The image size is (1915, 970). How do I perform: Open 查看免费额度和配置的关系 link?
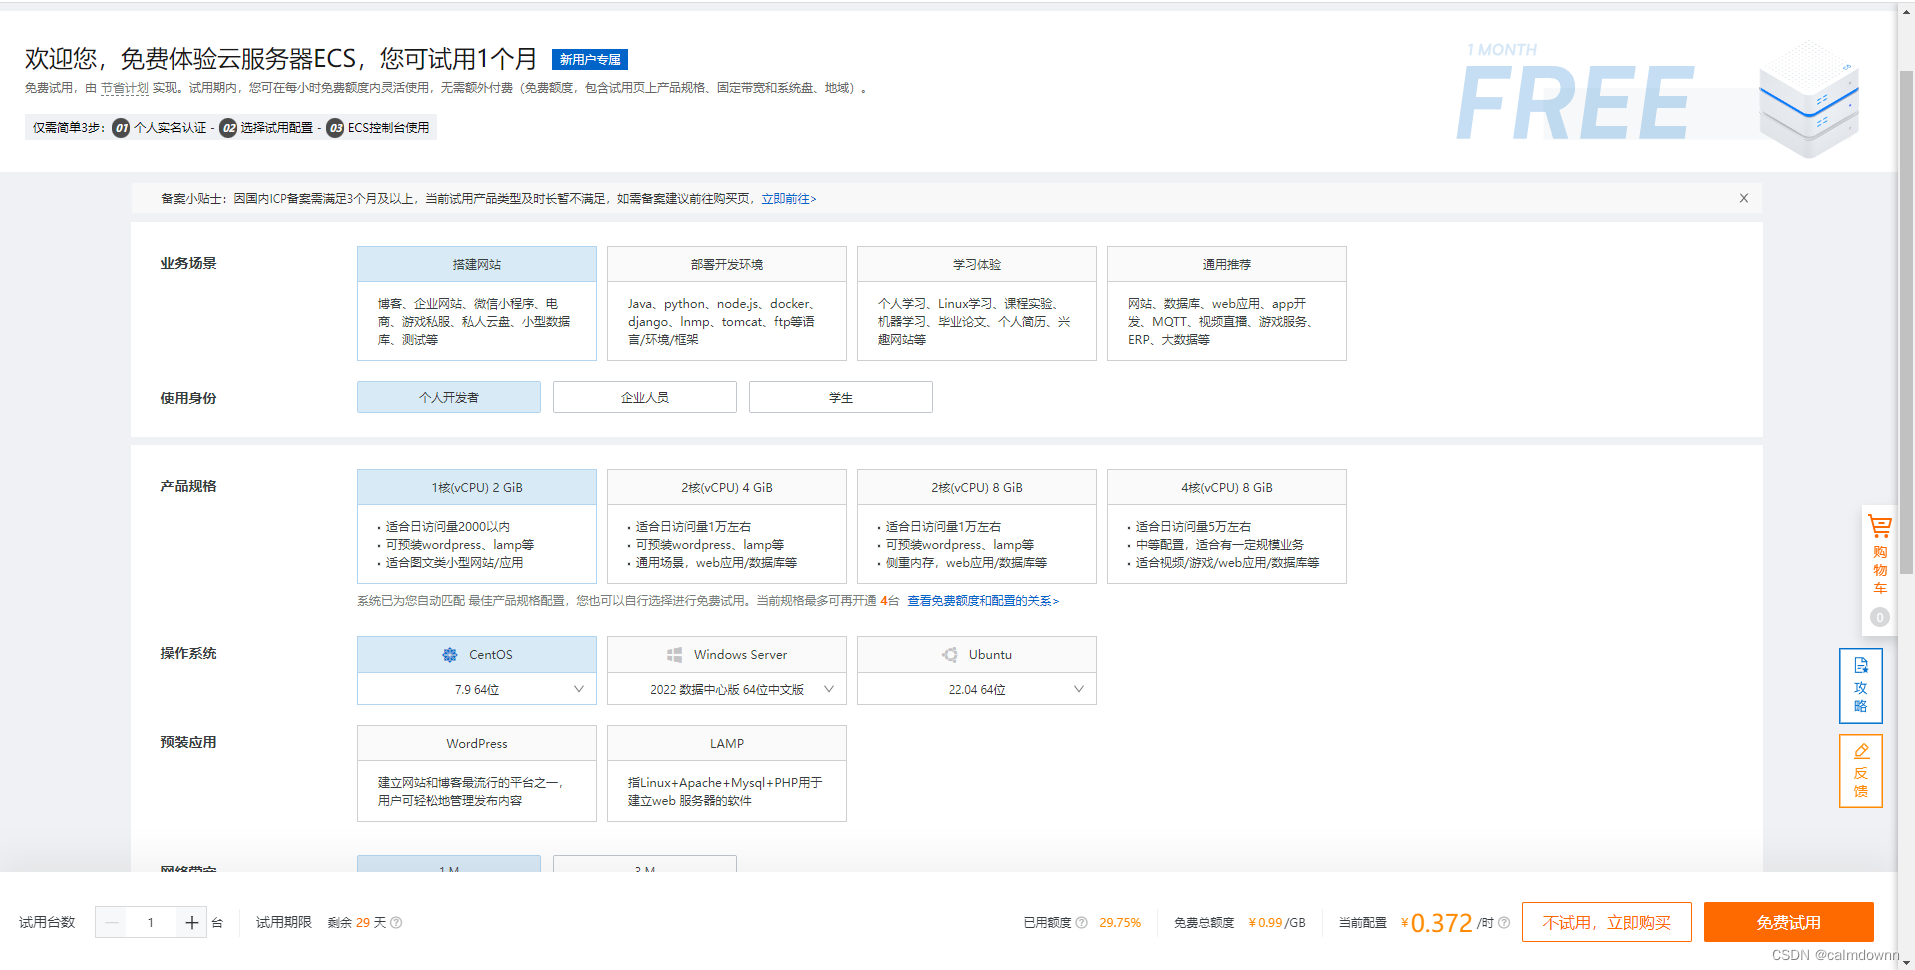[983, 601]
